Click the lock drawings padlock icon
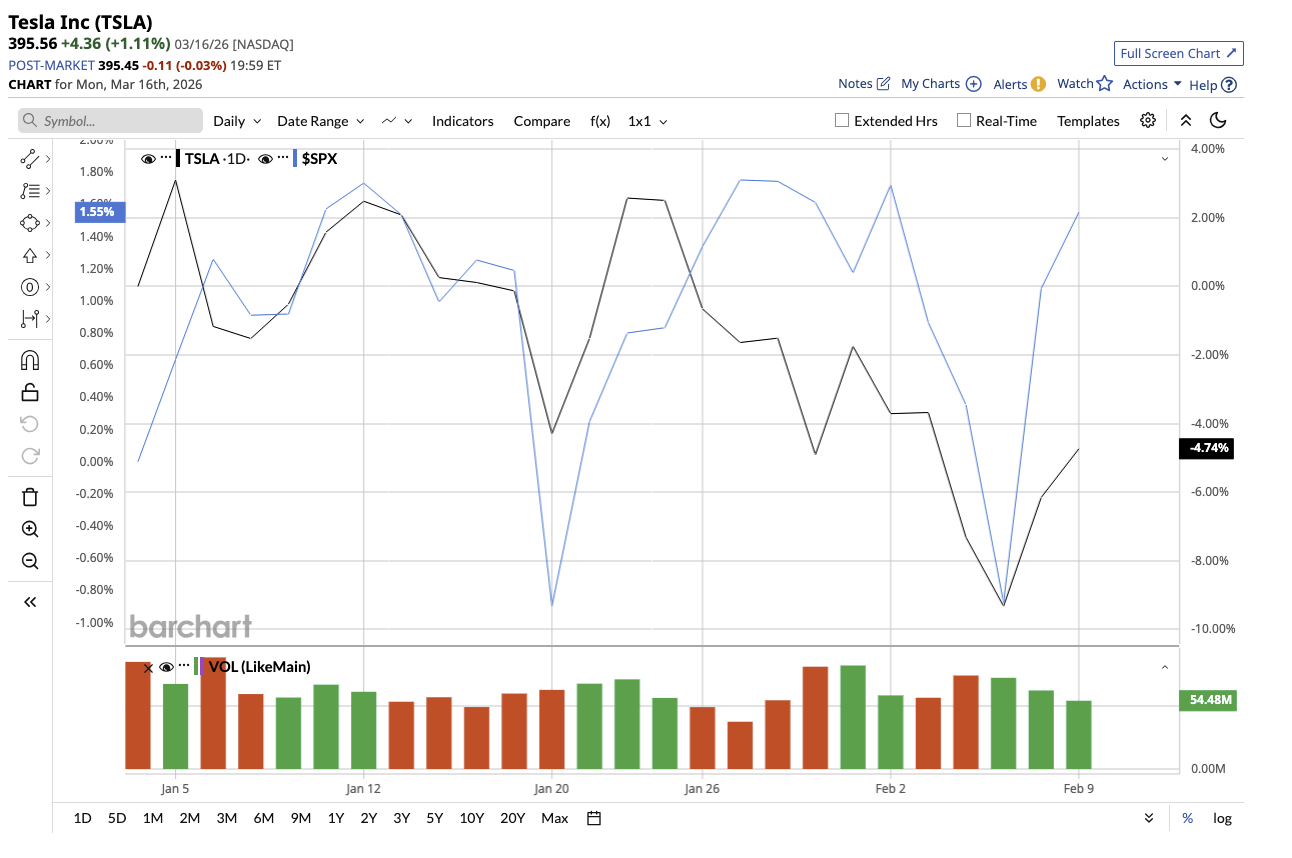Viewport: 1292px width, 858px height. 30,392
